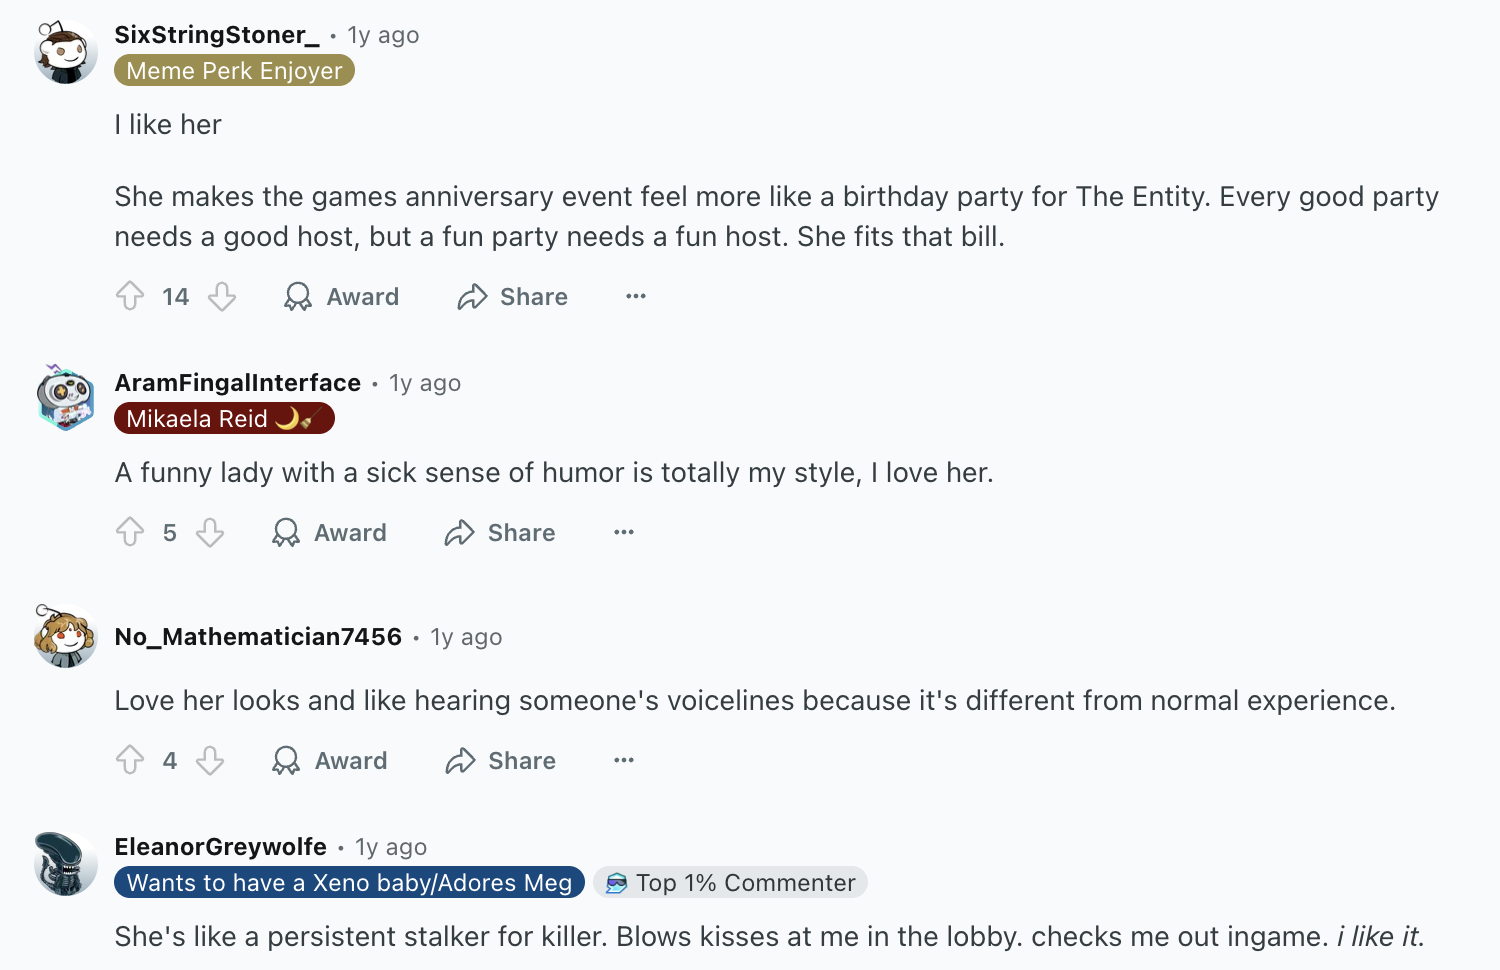Toggle the upvote on AramFingalInterface's comment
The height and width of the screenshot is (970, 1500).
pos(129,532)
